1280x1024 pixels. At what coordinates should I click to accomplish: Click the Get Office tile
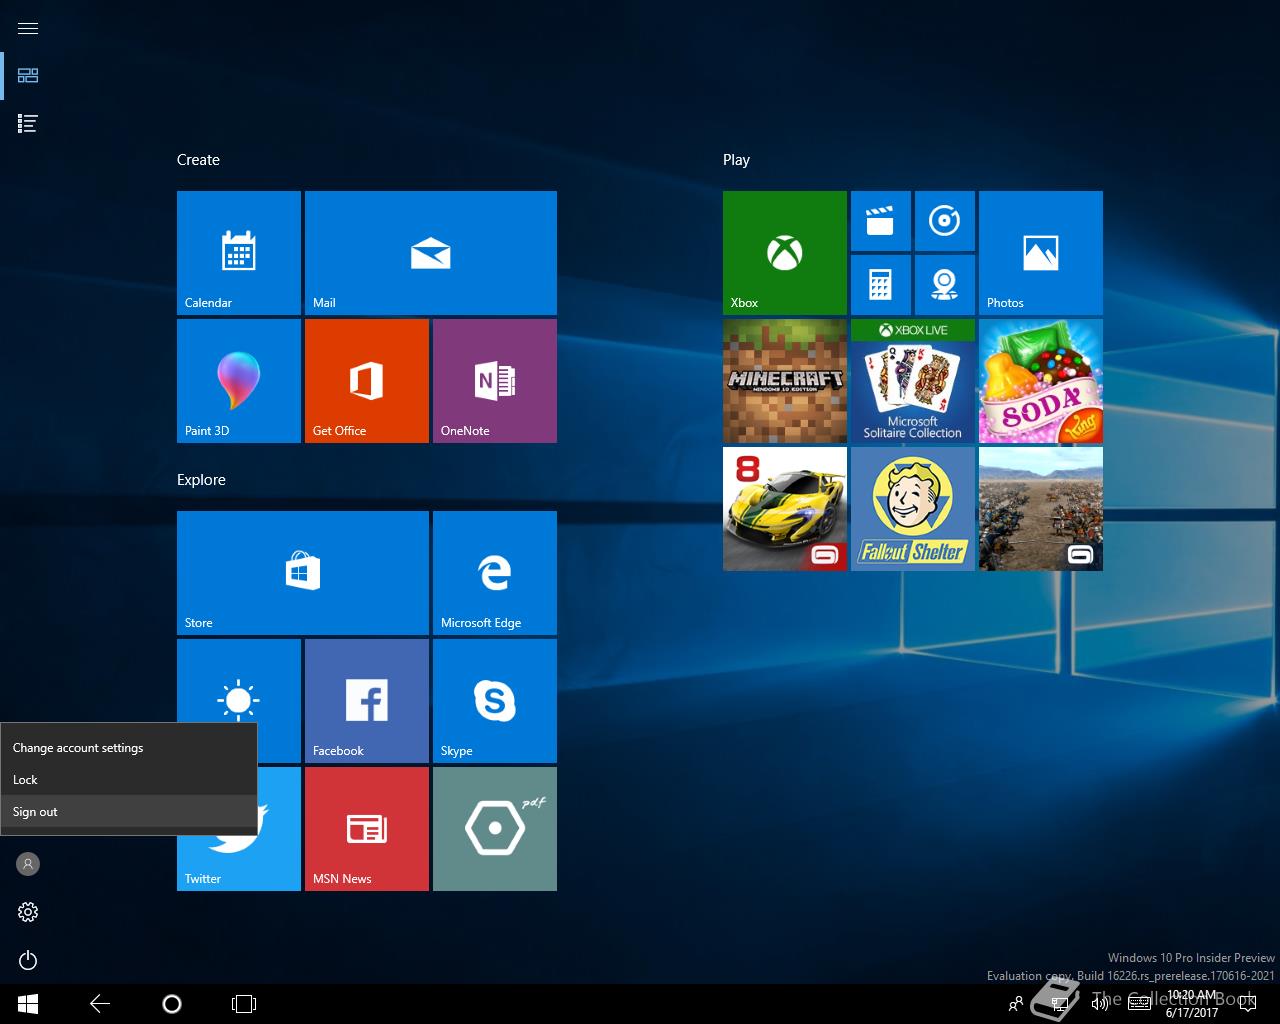point(367,381)
